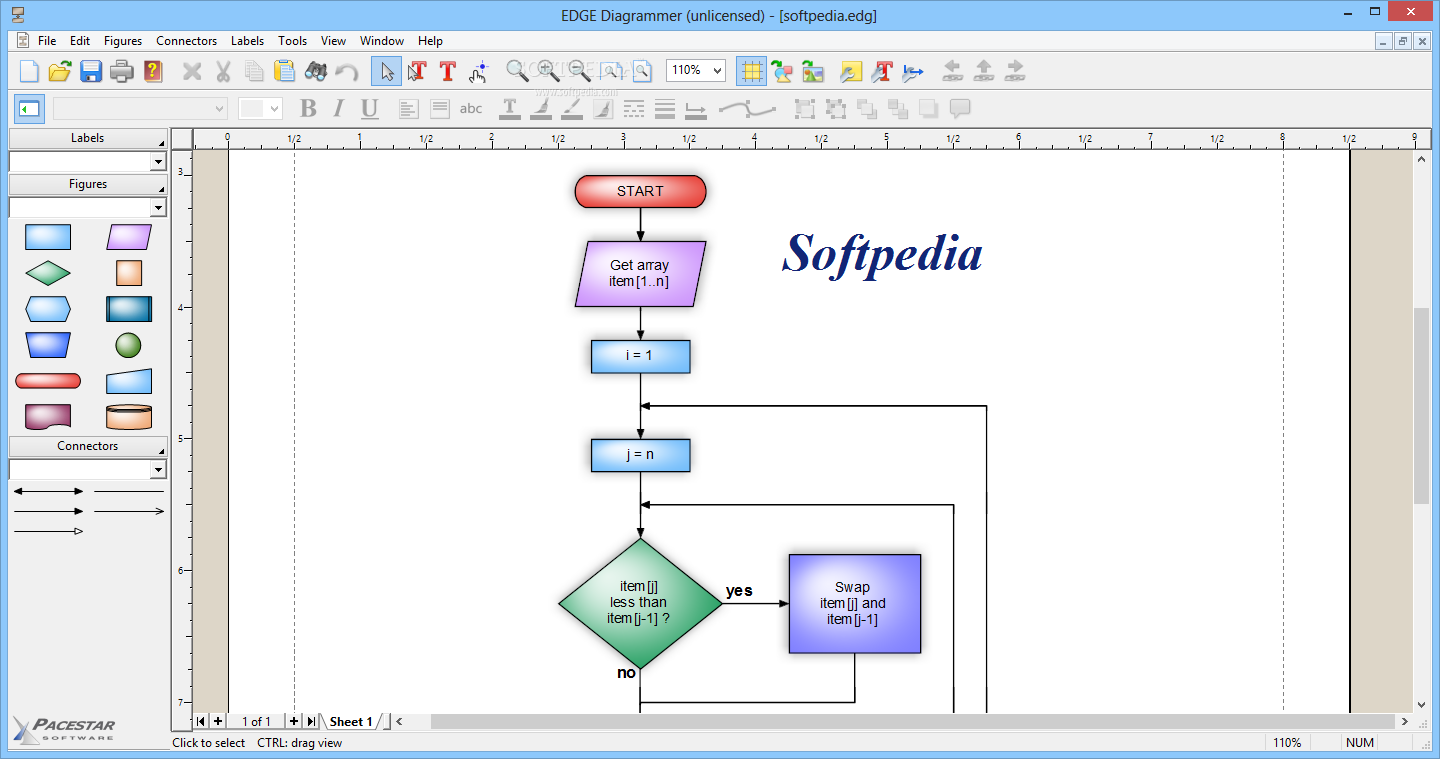Image resolution: width=1440 pixels, height=759 pixels.
Task: Toggle underline formatting
Action: pos(369,108)
